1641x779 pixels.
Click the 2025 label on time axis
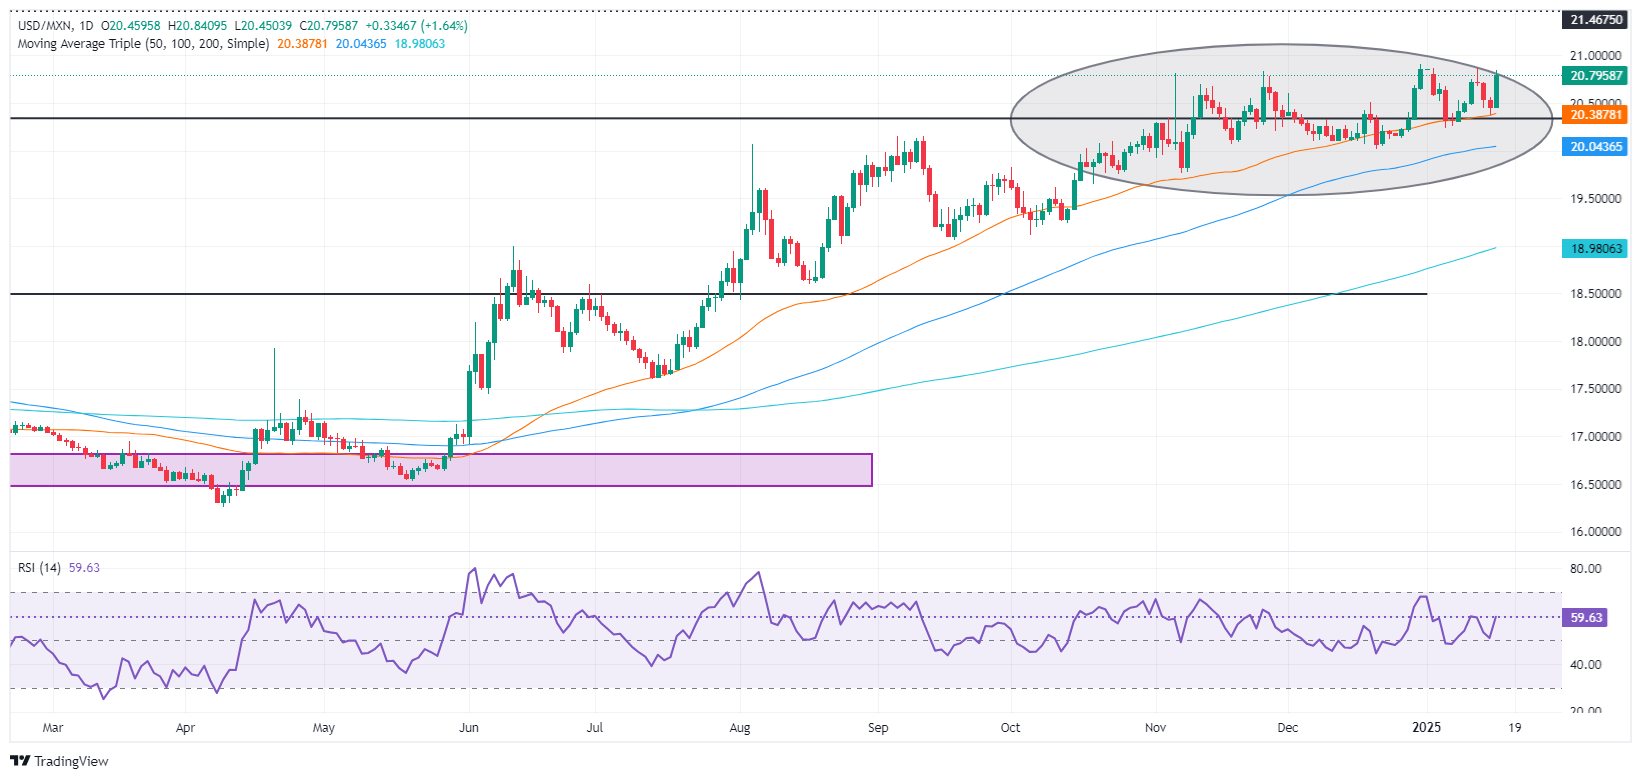[1426, 728]
